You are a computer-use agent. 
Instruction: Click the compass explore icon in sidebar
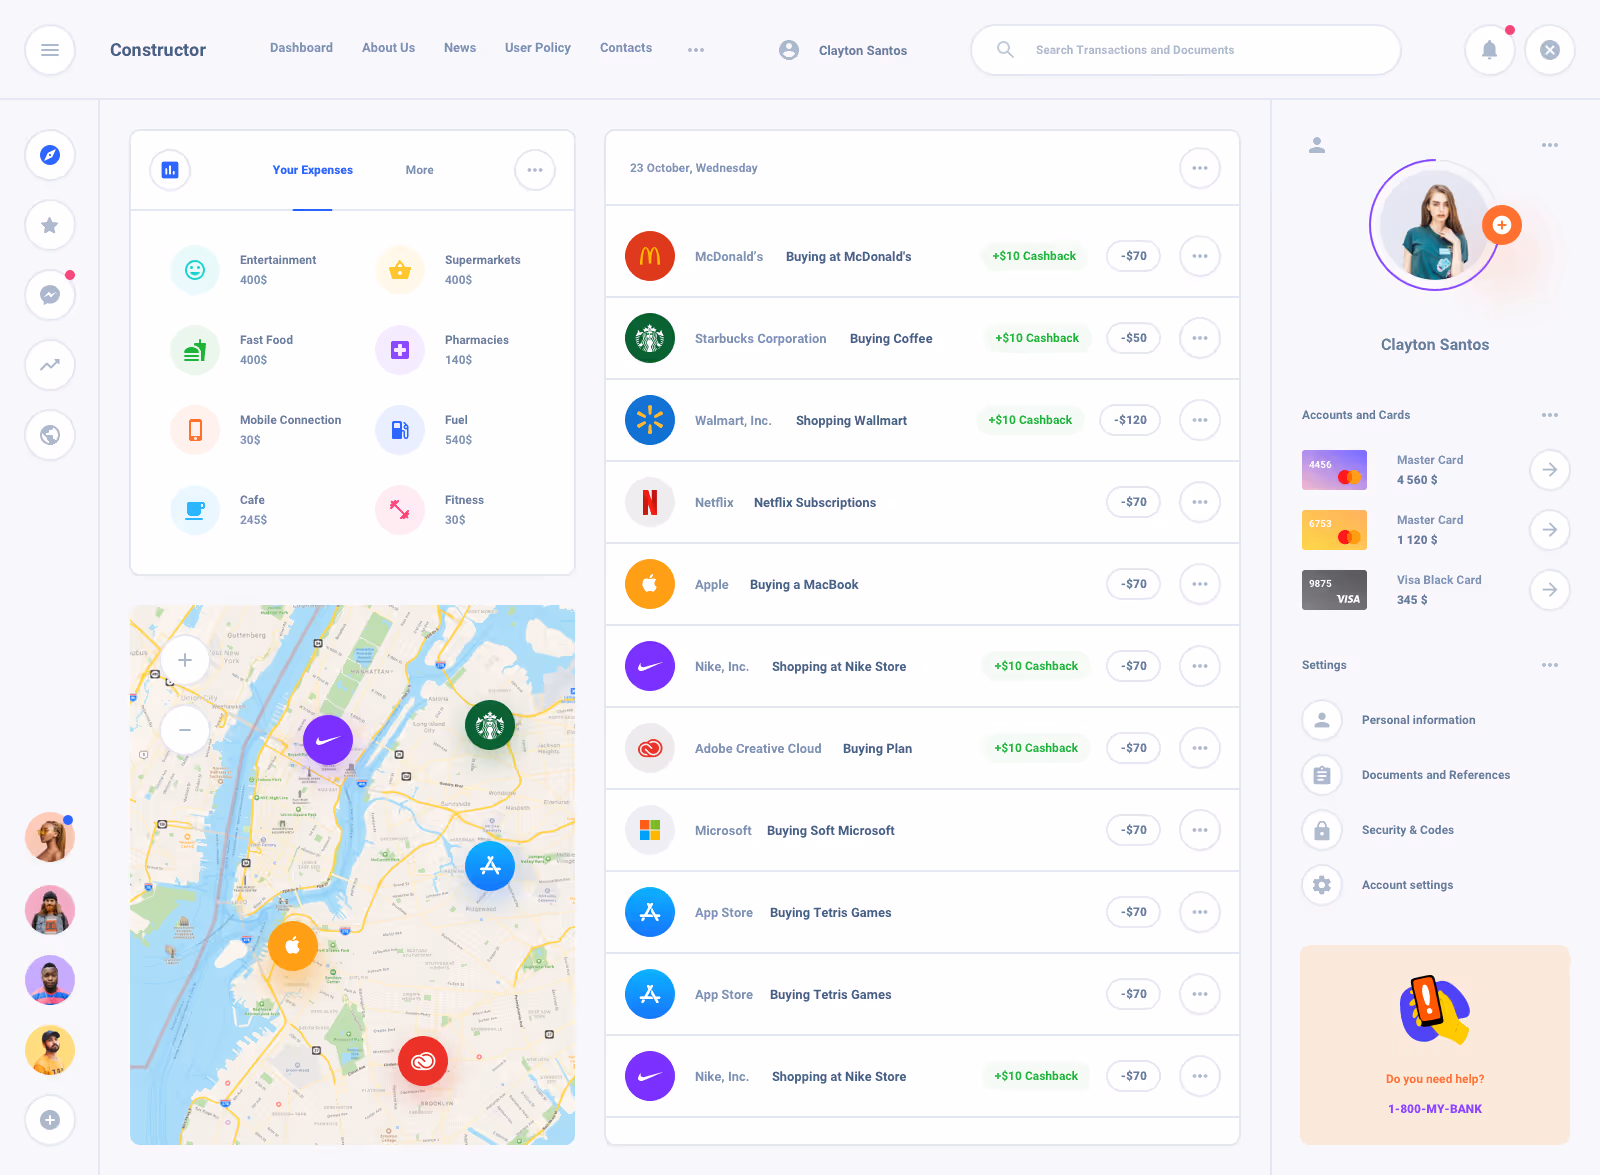pos(50,155)
